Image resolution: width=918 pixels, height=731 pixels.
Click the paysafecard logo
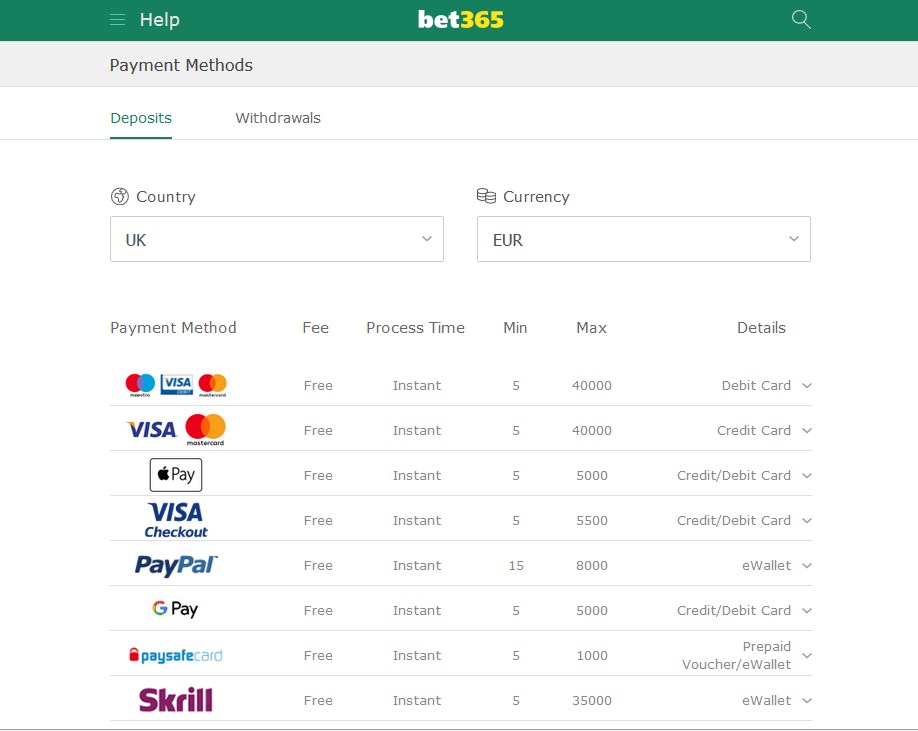[x=176, y=655]
